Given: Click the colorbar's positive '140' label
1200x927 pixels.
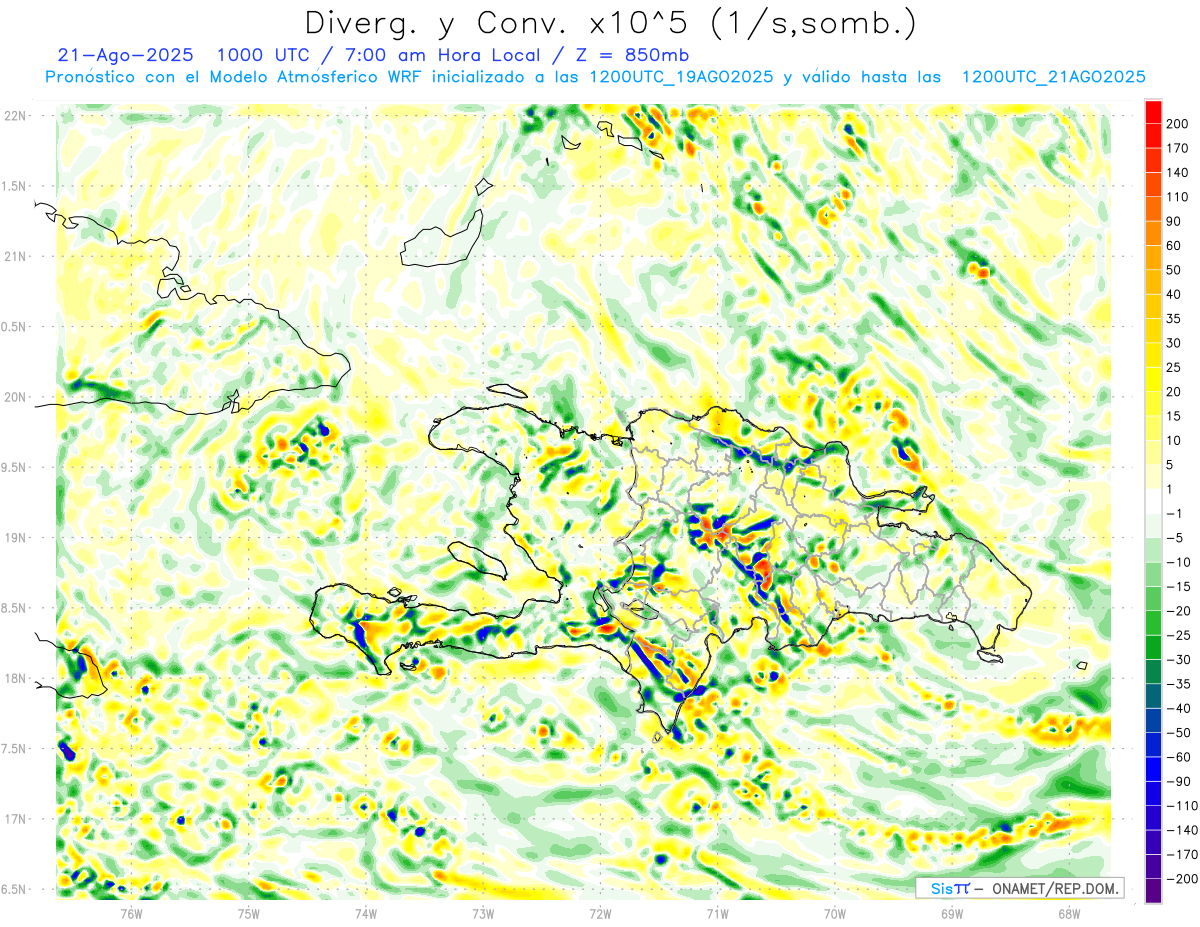Looking at the screenshot, I should 1179,172.
